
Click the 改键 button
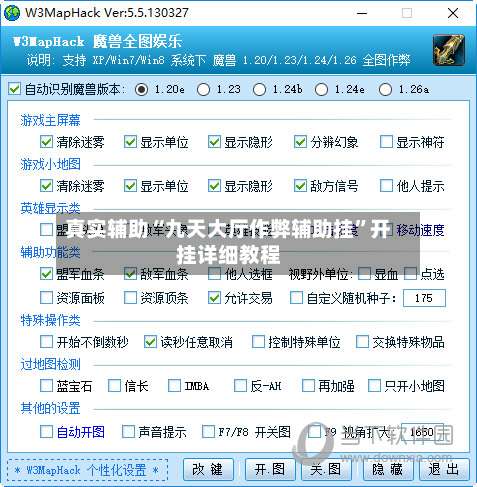(x=208, y=469)
